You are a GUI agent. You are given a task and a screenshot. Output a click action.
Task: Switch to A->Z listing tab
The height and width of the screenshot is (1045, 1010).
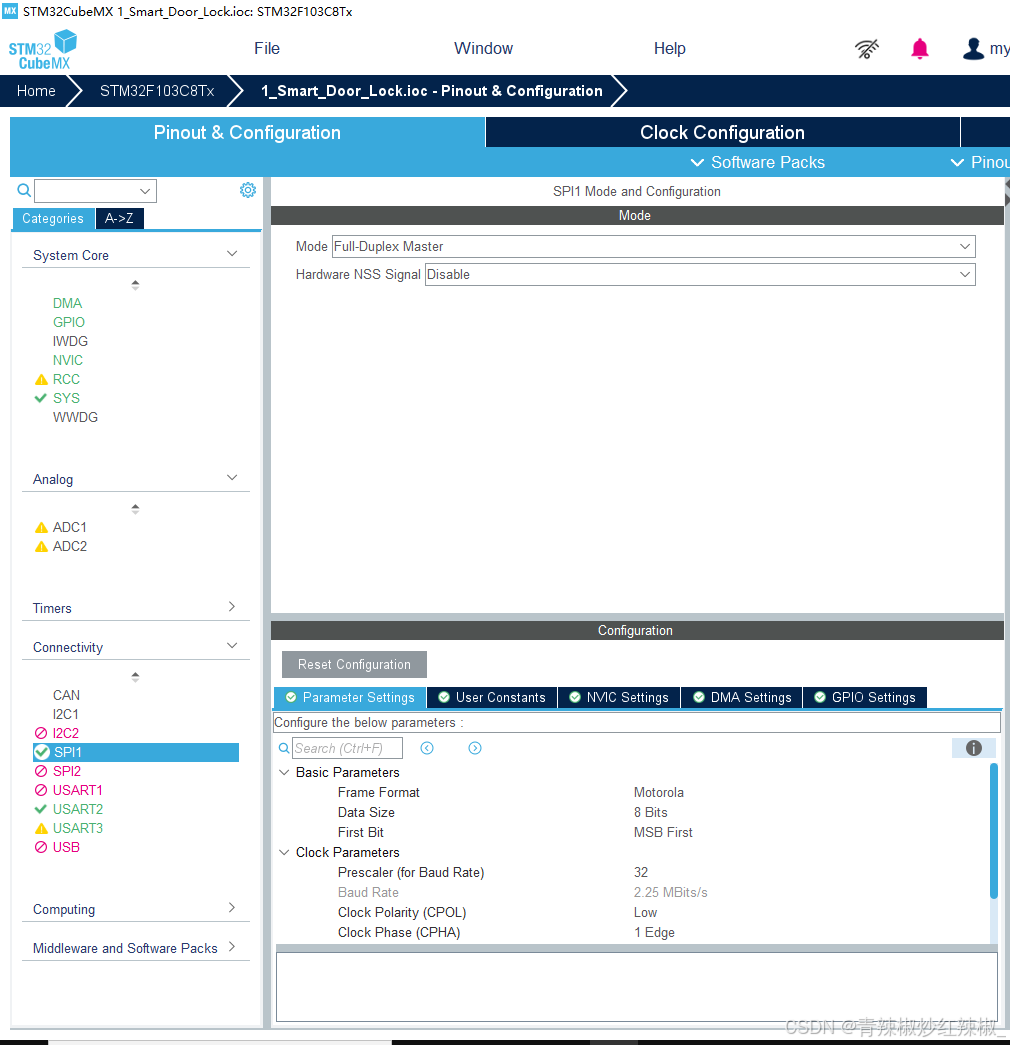(119, 219)
